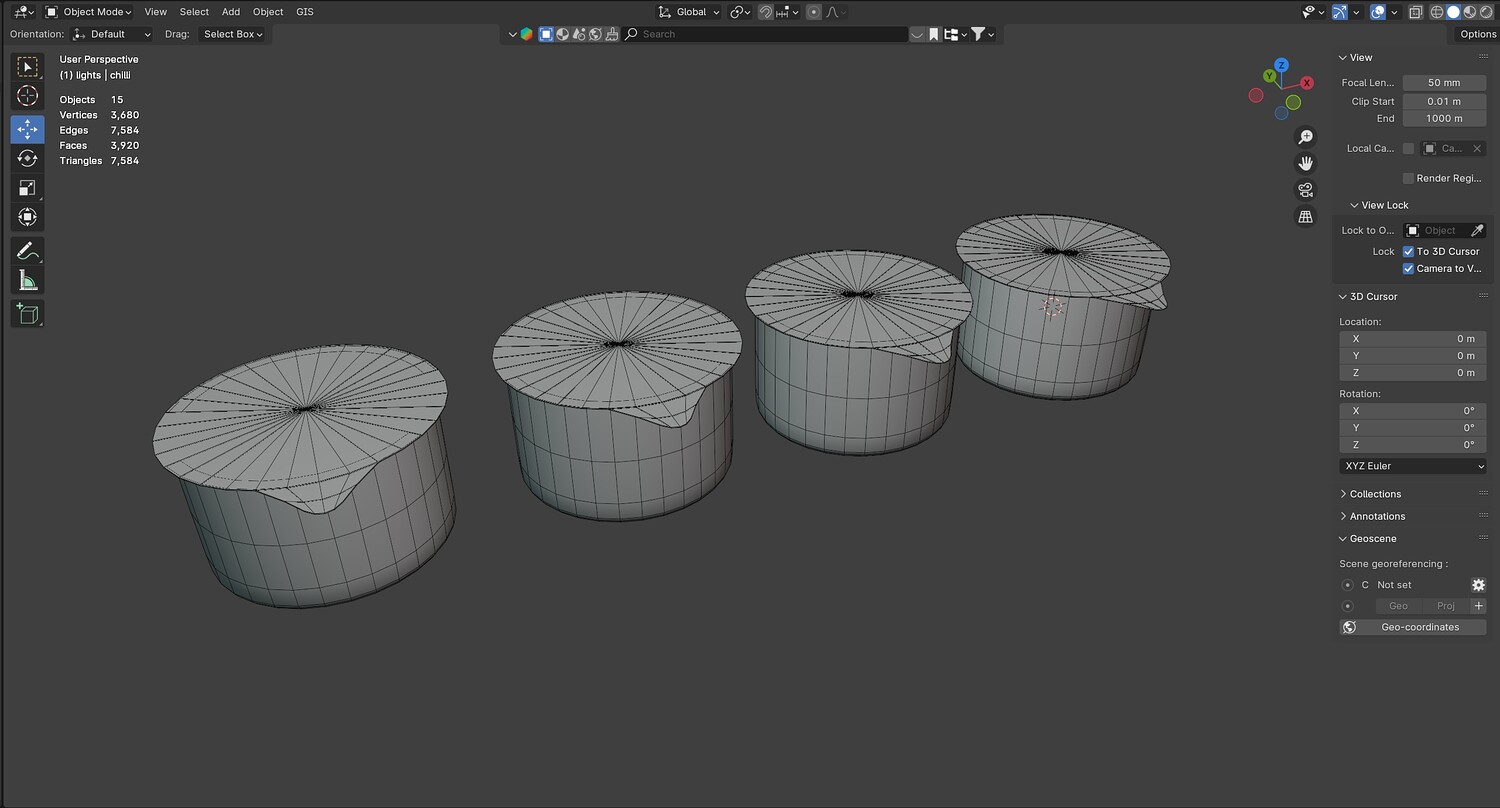Viewport: 1500px width, 808px height.
Task: Select the Annotate tool
Action: click(28, 251)
